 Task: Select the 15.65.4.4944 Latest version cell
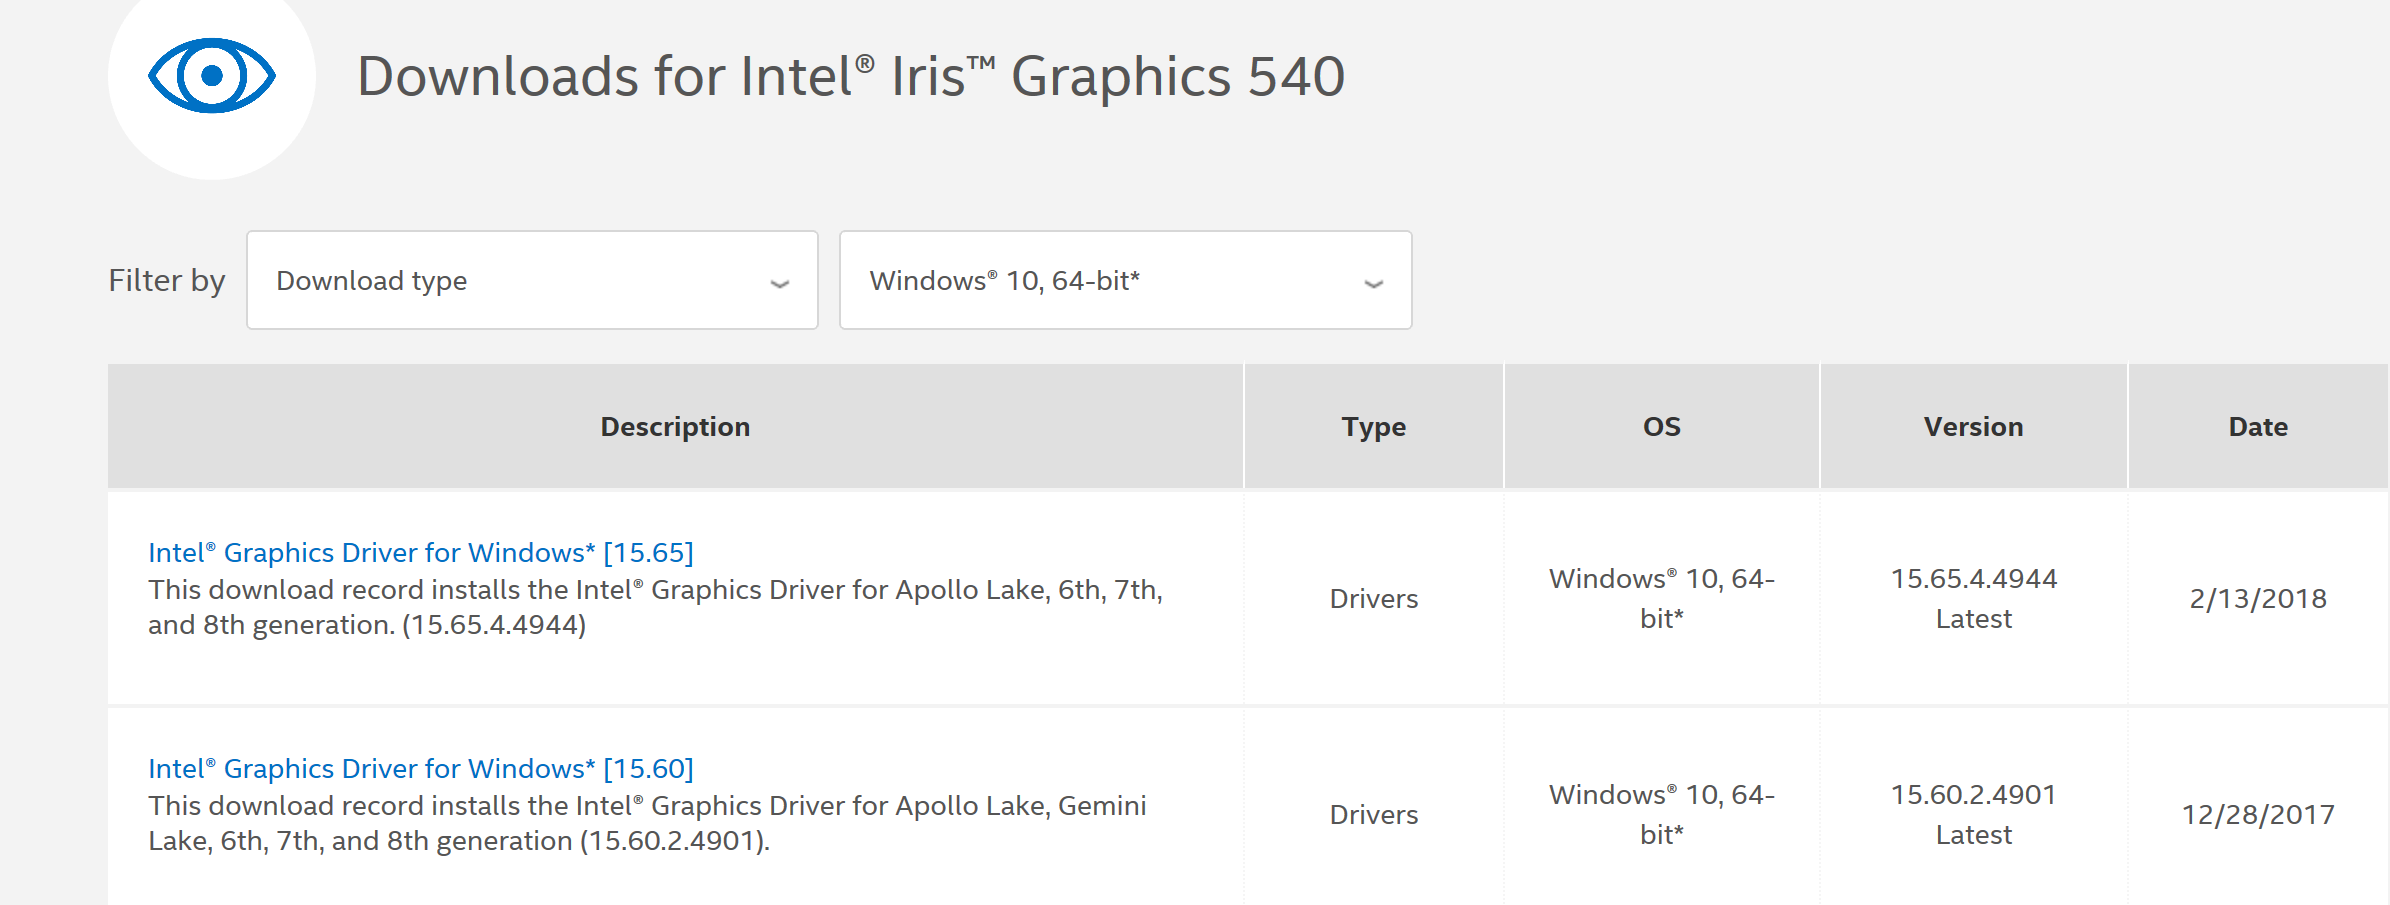coord(1973,598)
